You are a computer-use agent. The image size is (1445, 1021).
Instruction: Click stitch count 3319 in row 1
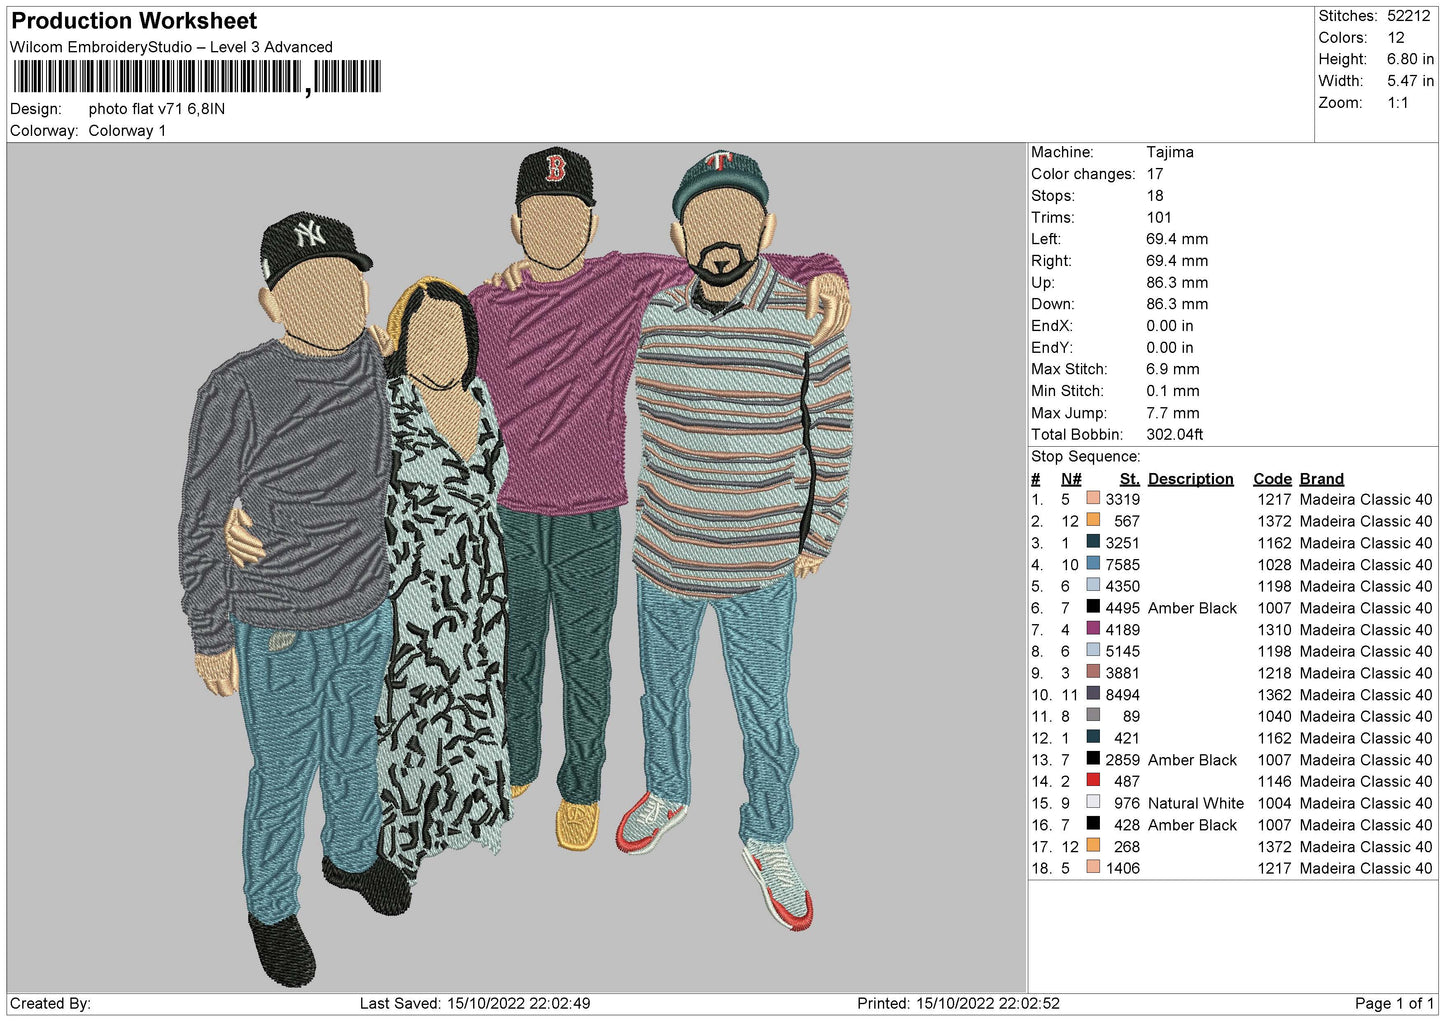(x=1123, y=500)
